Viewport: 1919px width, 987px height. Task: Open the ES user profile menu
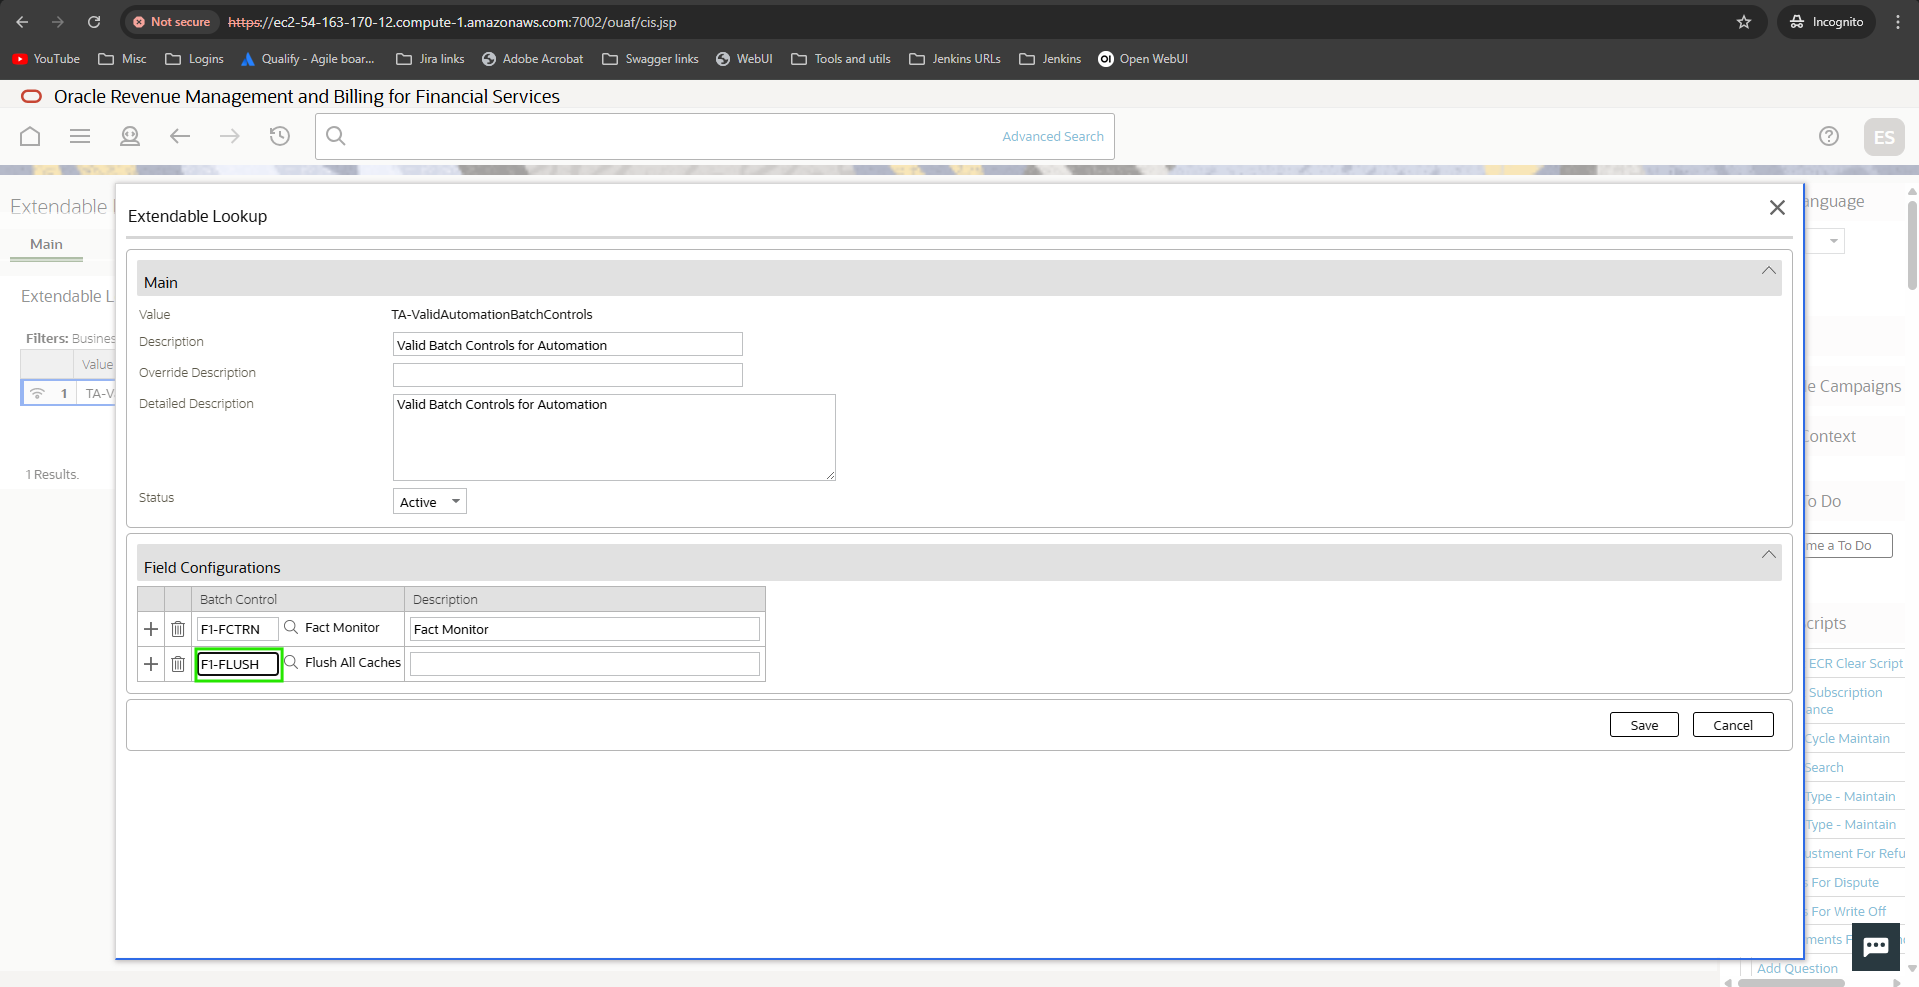(1883, 137)
